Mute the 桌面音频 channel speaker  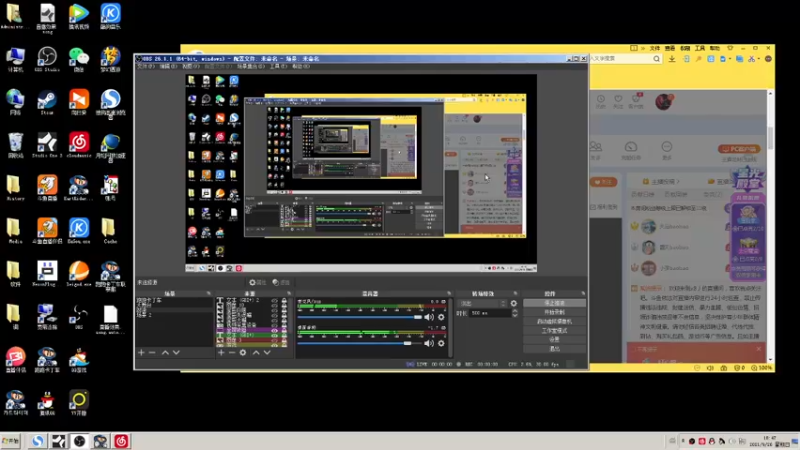[x=429, y=343]
